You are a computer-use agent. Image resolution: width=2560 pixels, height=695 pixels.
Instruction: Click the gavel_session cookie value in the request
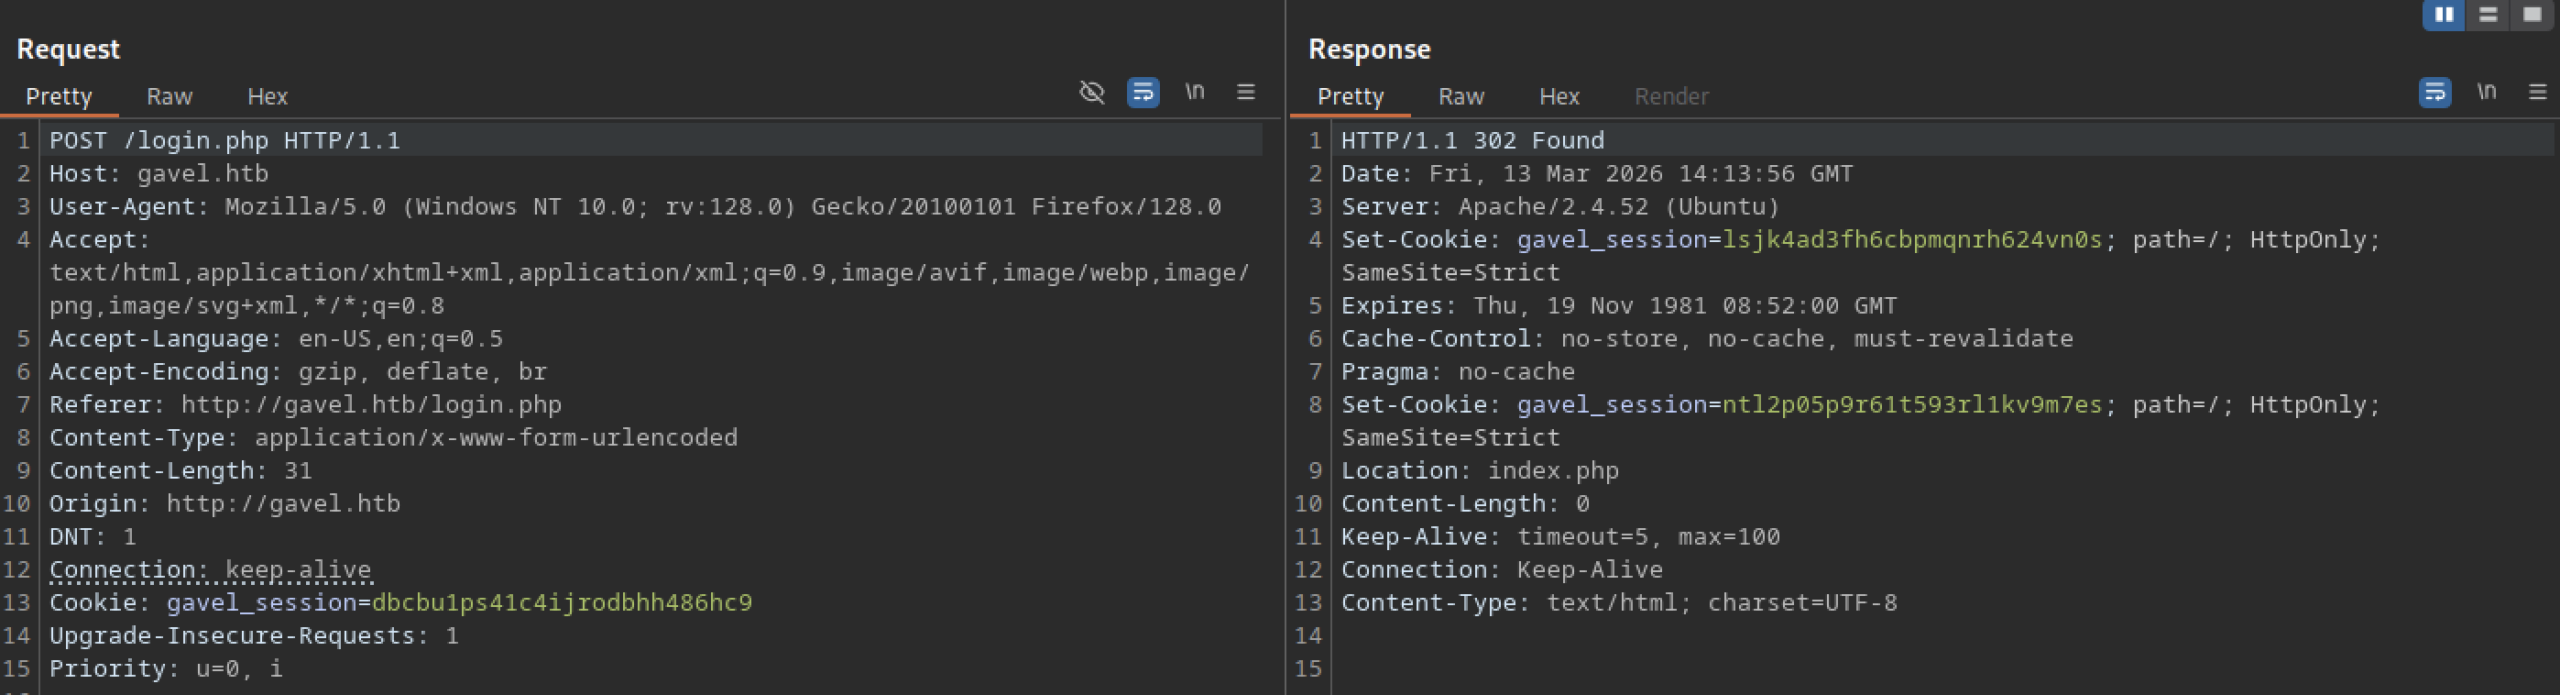pyautogui.click(x=561, y=603)
